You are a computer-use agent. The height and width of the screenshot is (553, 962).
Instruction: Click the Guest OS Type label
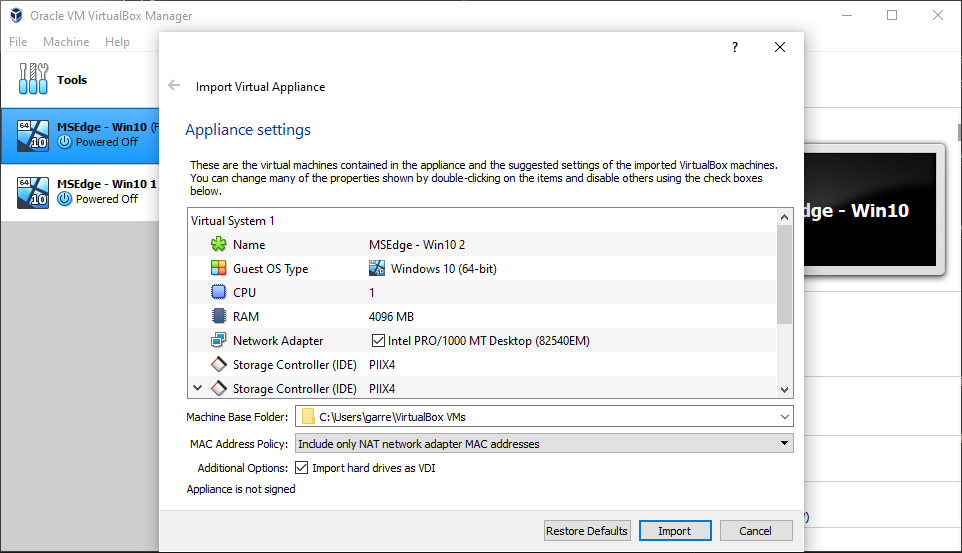click(x=271, y=269)
